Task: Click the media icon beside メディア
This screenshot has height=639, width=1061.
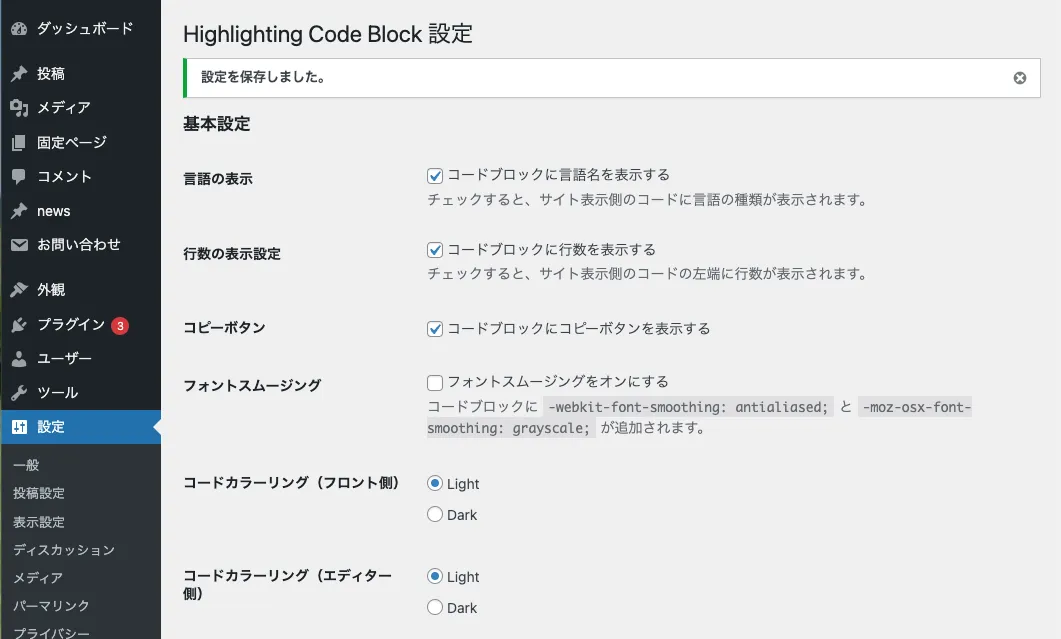Action: point(19,108)
